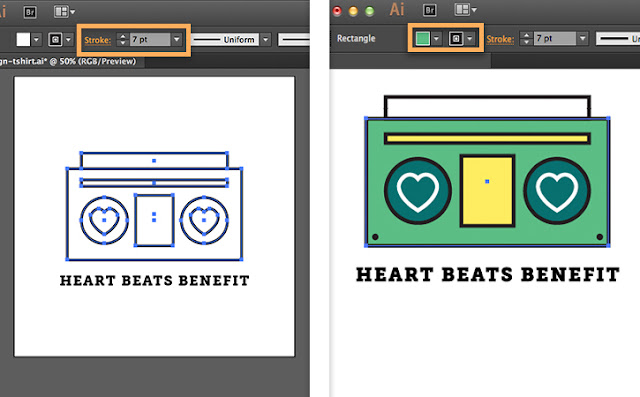
Task: Select the gn-tshirt.ai document tab
Action: point(68,62)
